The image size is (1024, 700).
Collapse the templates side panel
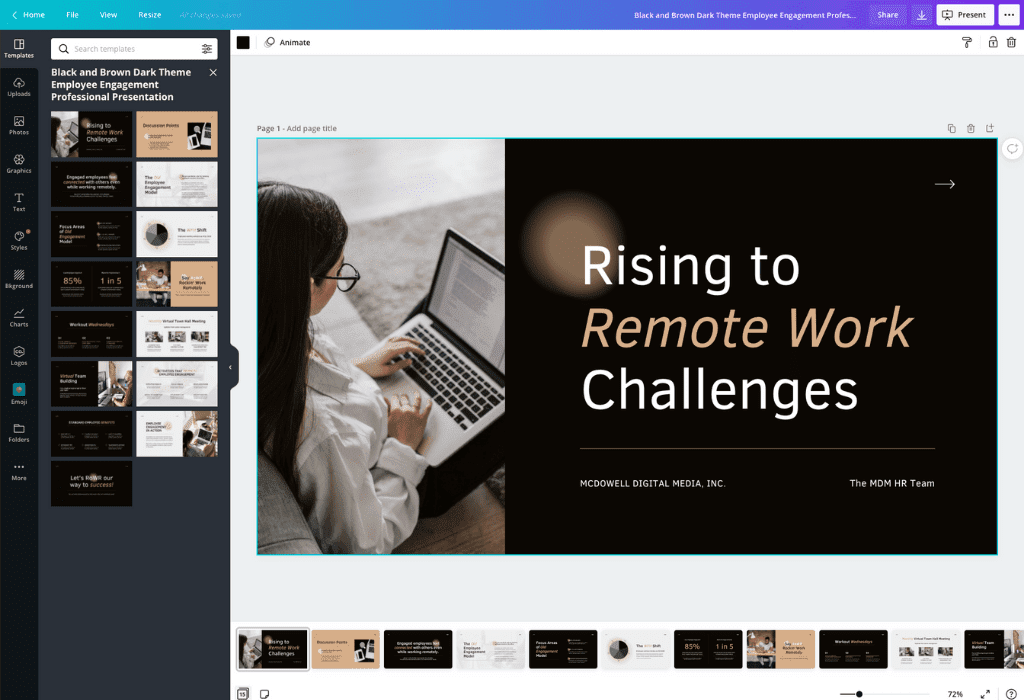point(231,366)
